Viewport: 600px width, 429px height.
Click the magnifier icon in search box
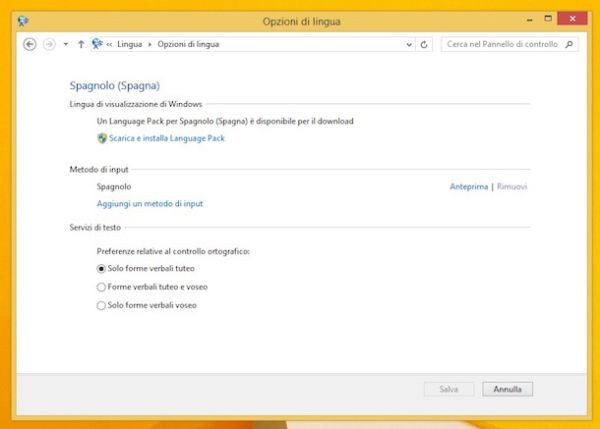coord(569,44)
